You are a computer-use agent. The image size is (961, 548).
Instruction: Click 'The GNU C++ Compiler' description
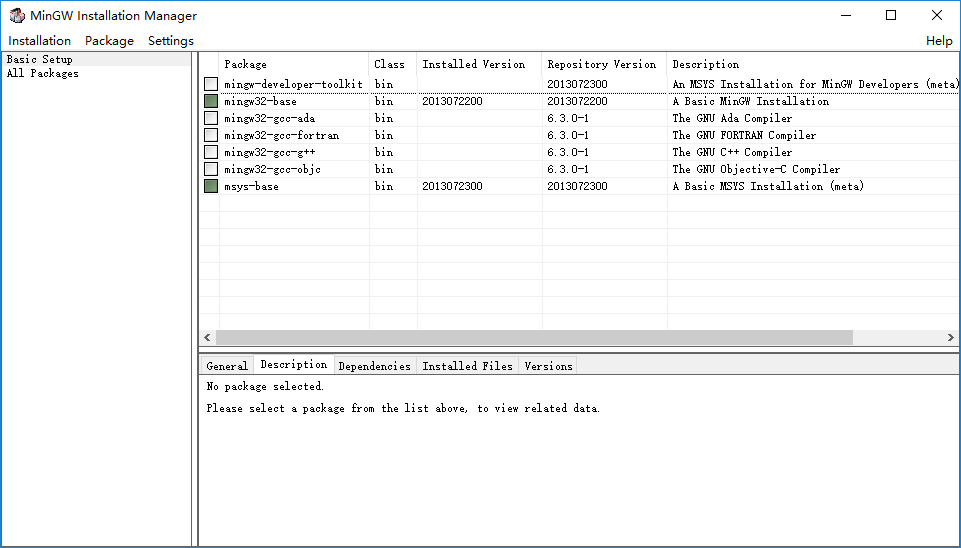click(732, 152)
